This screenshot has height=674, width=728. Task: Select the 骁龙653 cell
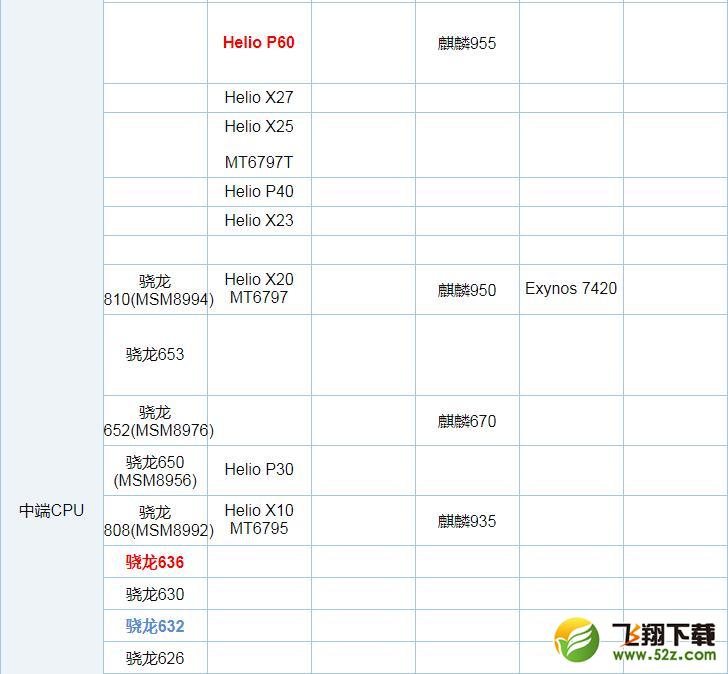(155, 355)
